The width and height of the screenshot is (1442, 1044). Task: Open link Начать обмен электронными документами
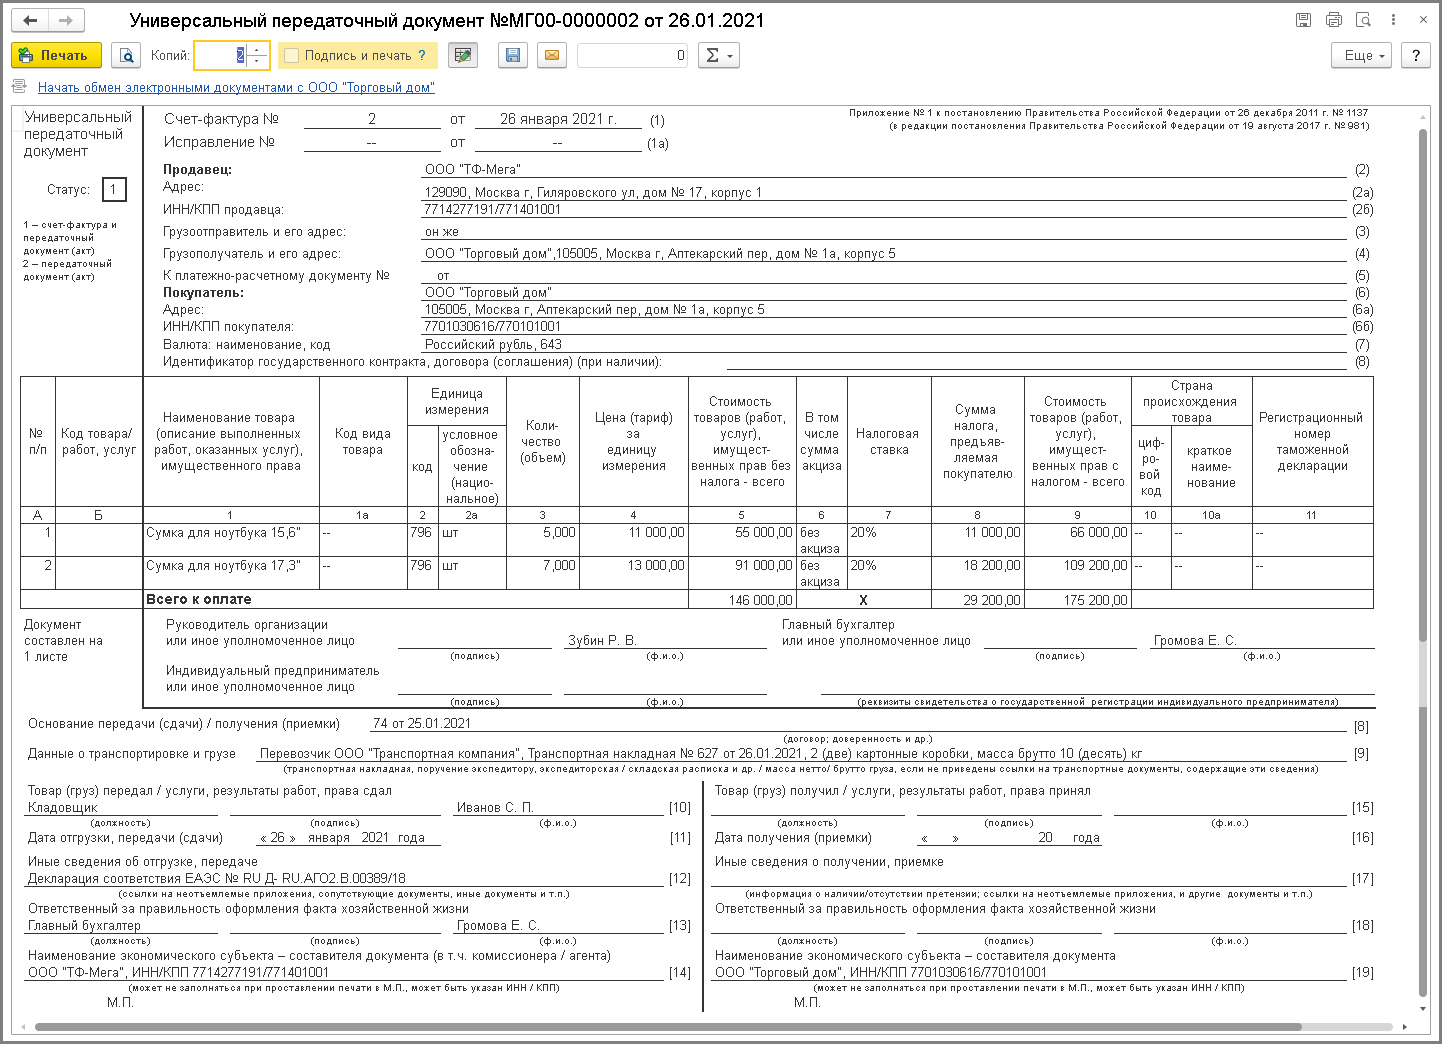pos(236,88)
